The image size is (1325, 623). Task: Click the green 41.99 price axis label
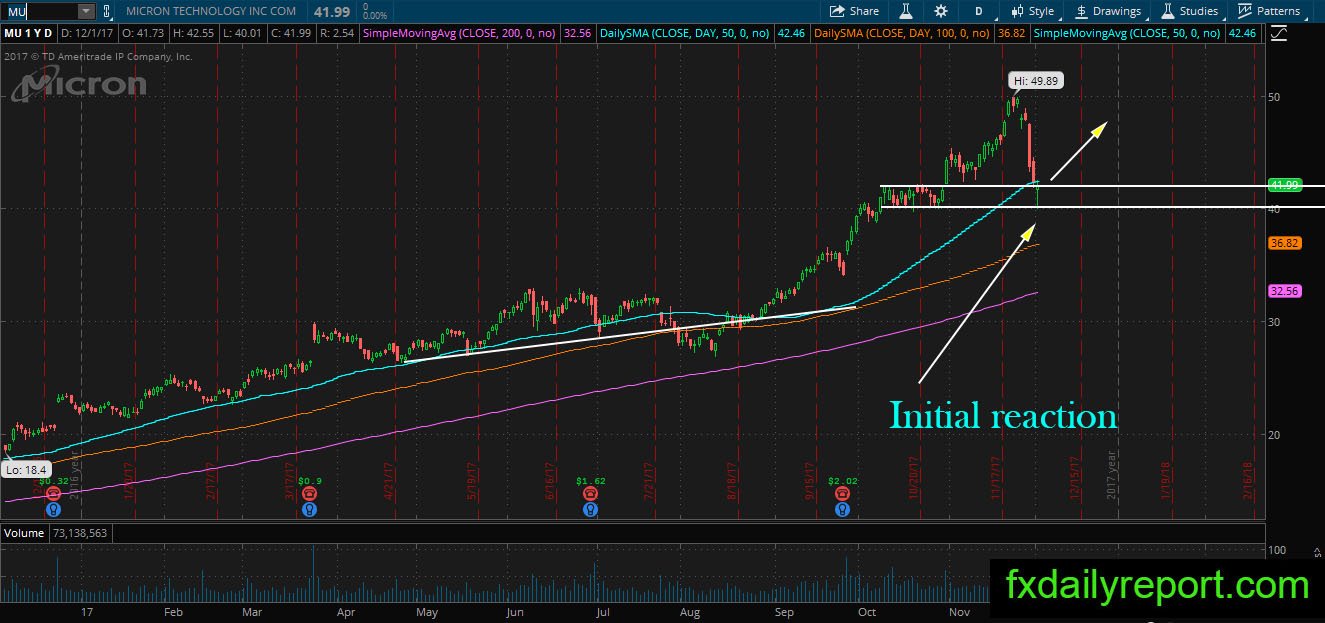[x=1283, y=185]
